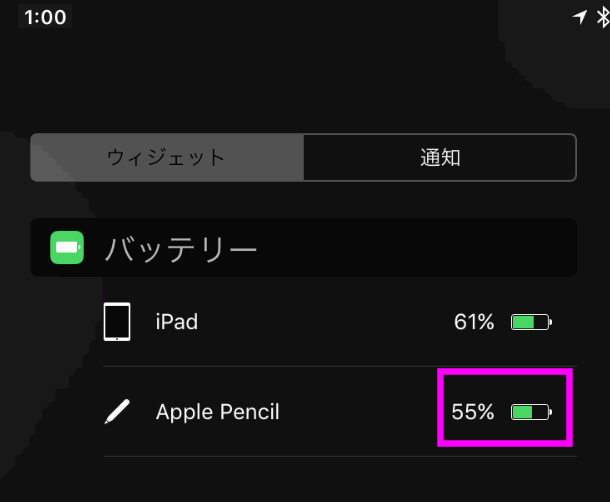This screenshot has width=610, height=502.
Task: Tap the location arrow status icon
Action: pyautogui.click(x=580, y=18)
